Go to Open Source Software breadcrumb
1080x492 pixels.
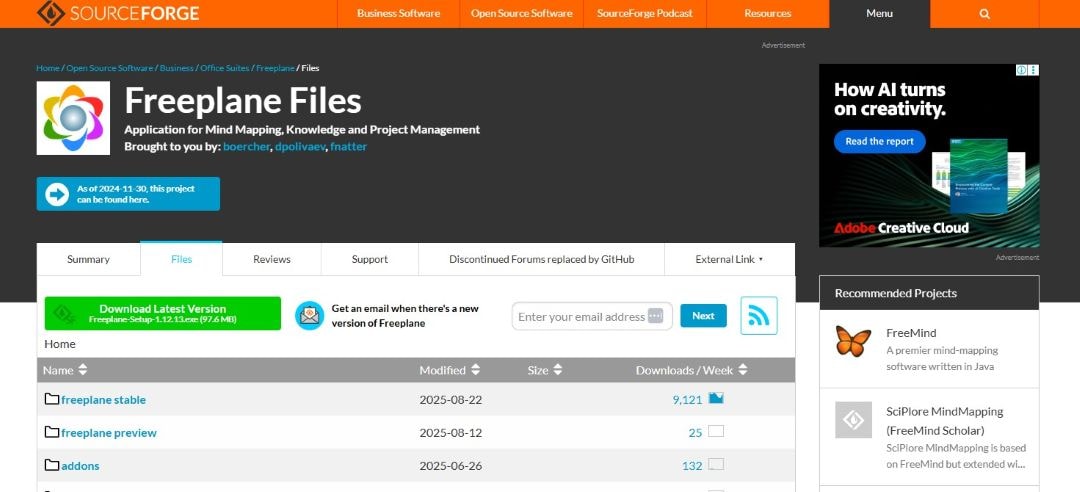(x=110, y=68)
